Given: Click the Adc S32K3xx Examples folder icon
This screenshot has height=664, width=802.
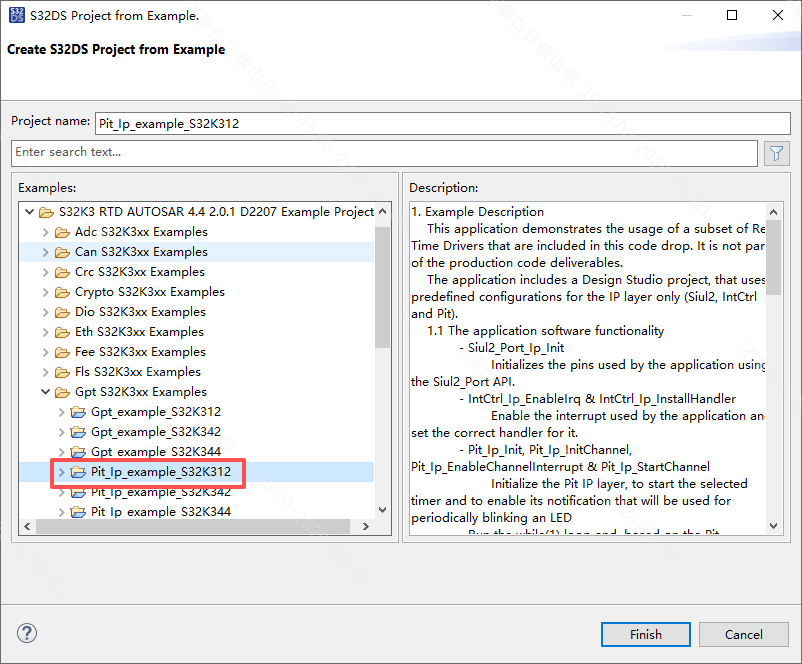Looking at the screenshot, I should coord(62,232).
